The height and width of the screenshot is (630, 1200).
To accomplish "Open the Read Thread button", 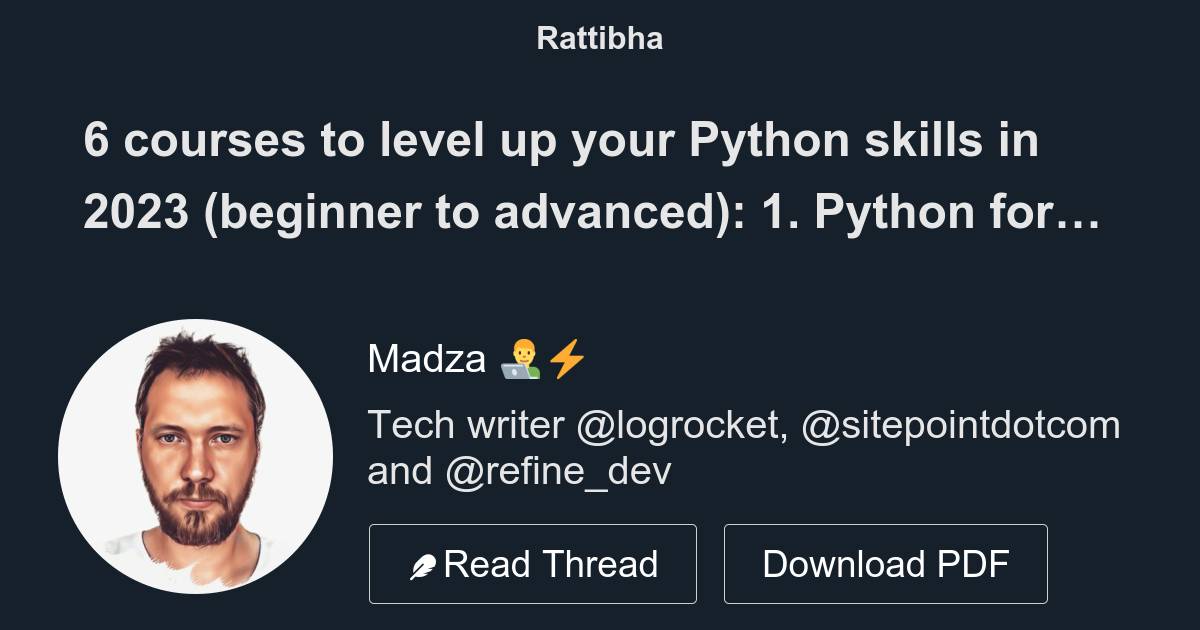I will point(533,564).
